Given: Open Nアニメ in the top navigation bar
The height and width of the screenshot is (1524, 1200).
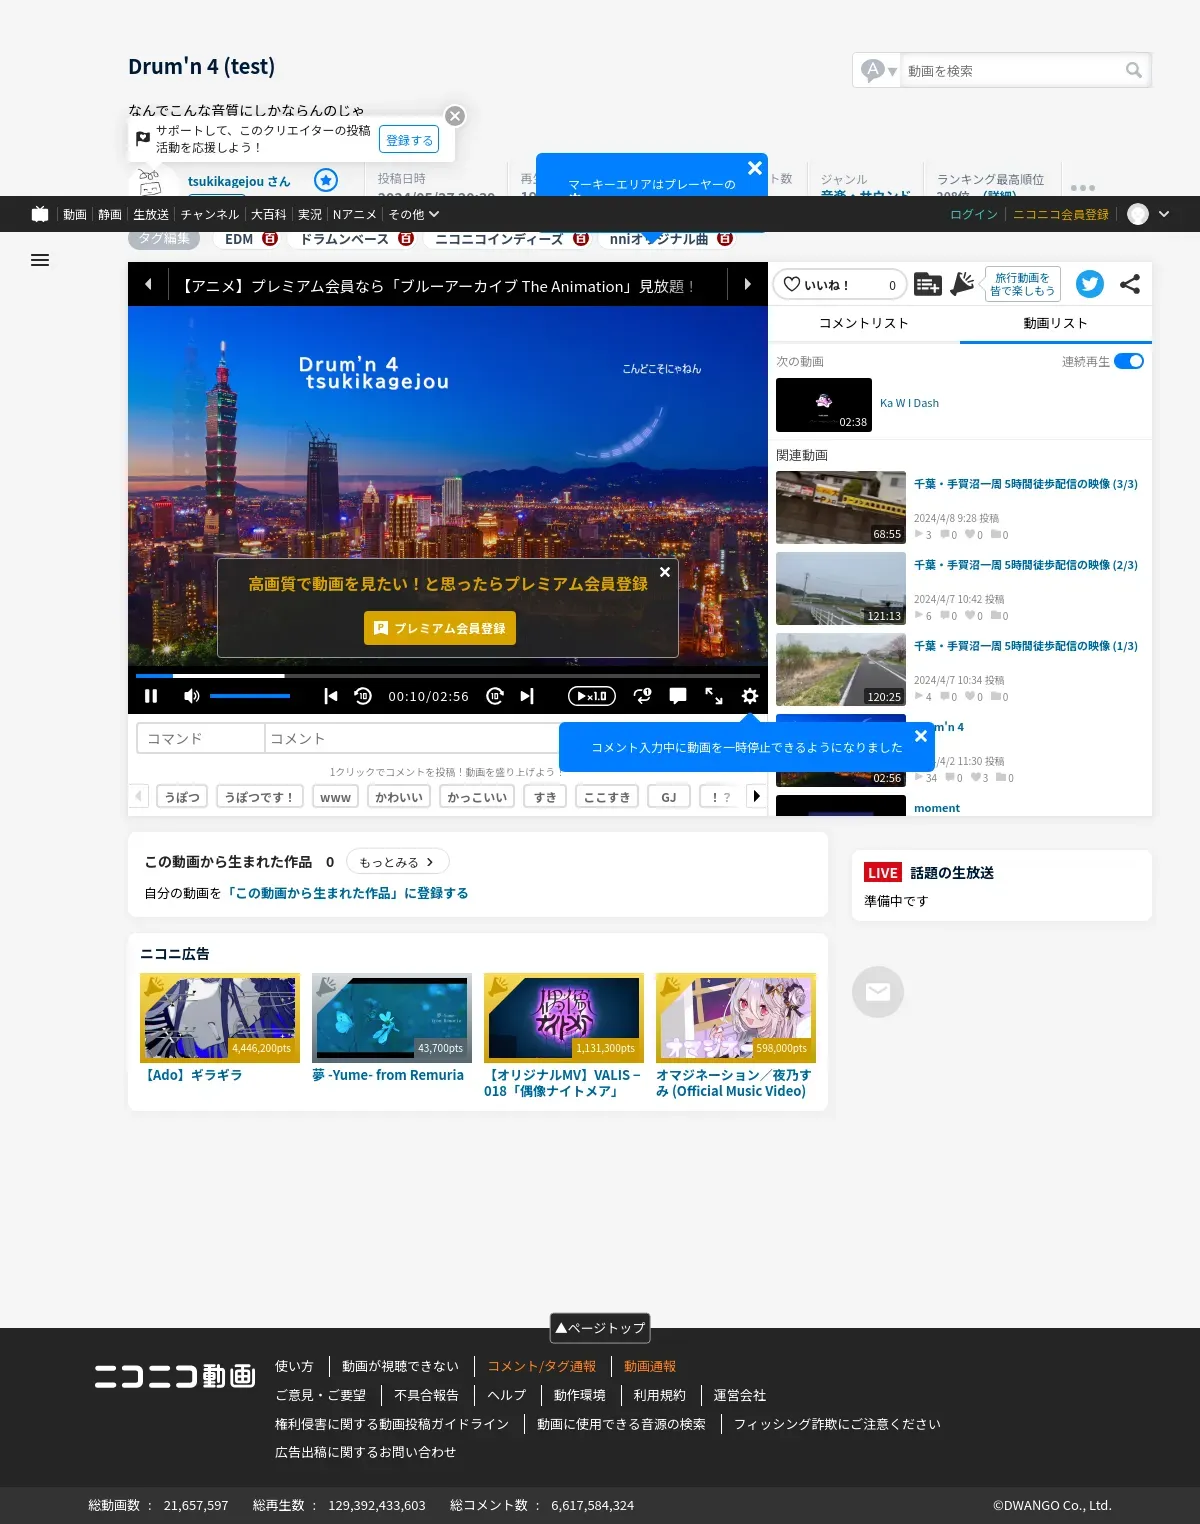Looking at the screenshot, I should (355, 214).
